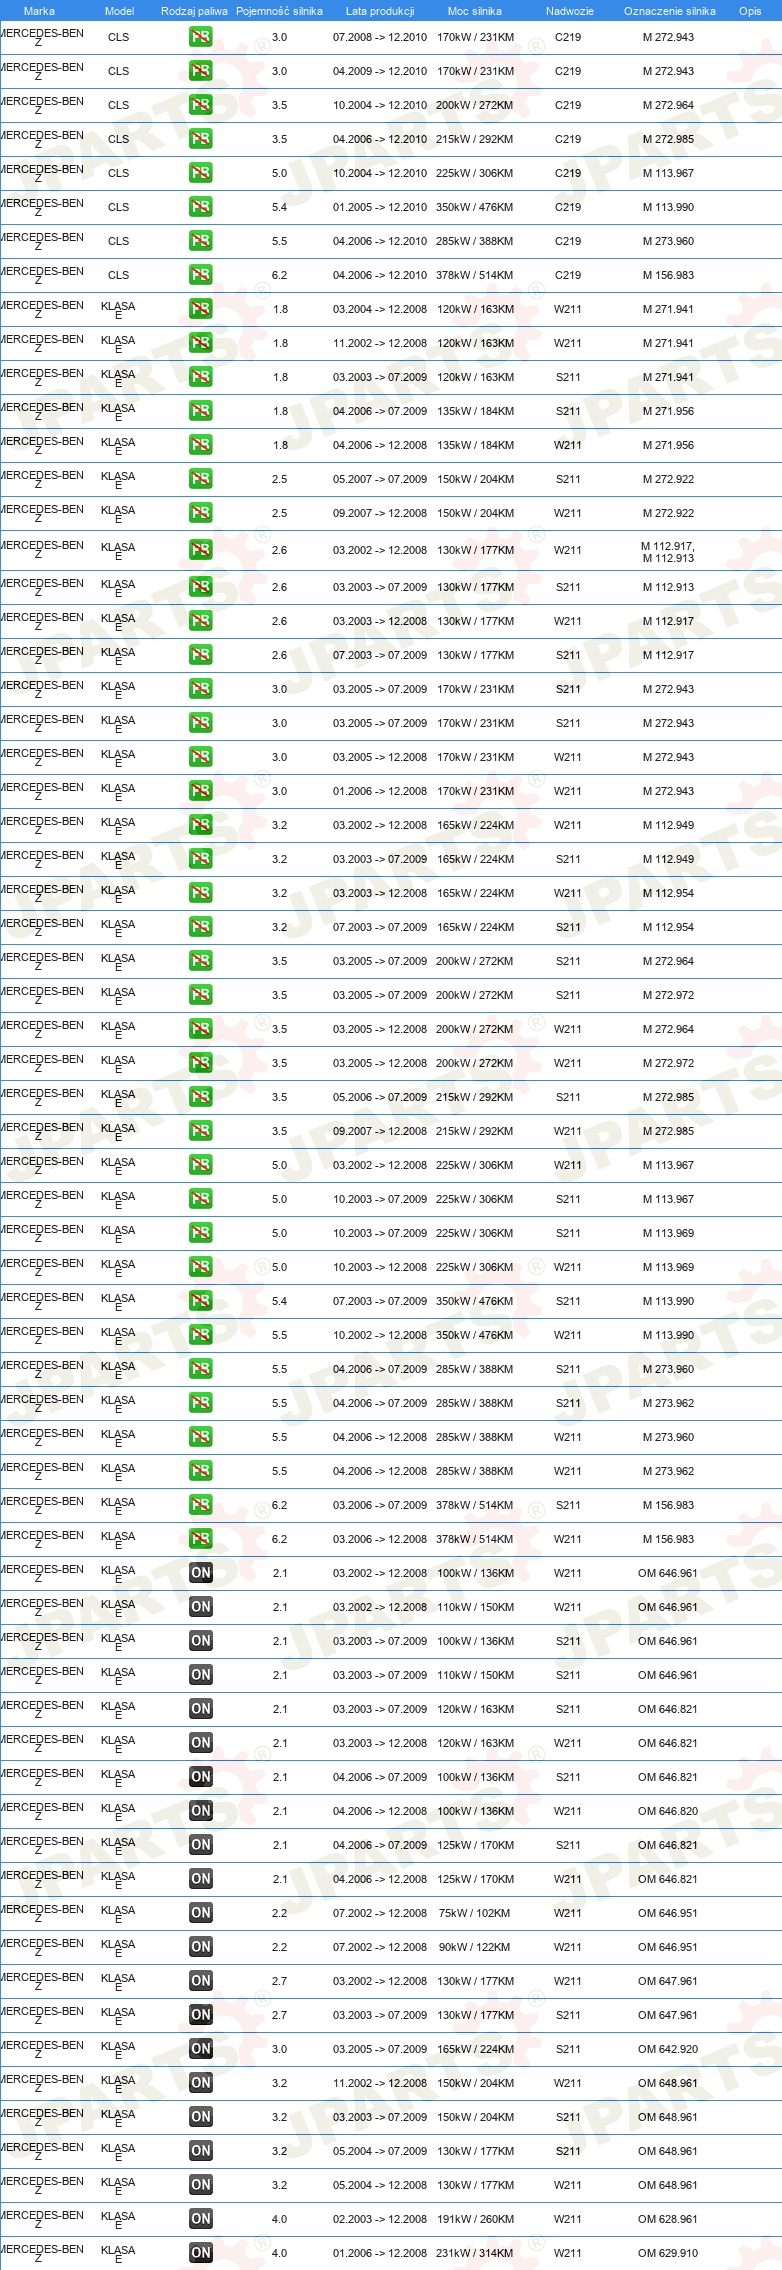Click the petrol icon in the CLS 6.2 row

200,275
